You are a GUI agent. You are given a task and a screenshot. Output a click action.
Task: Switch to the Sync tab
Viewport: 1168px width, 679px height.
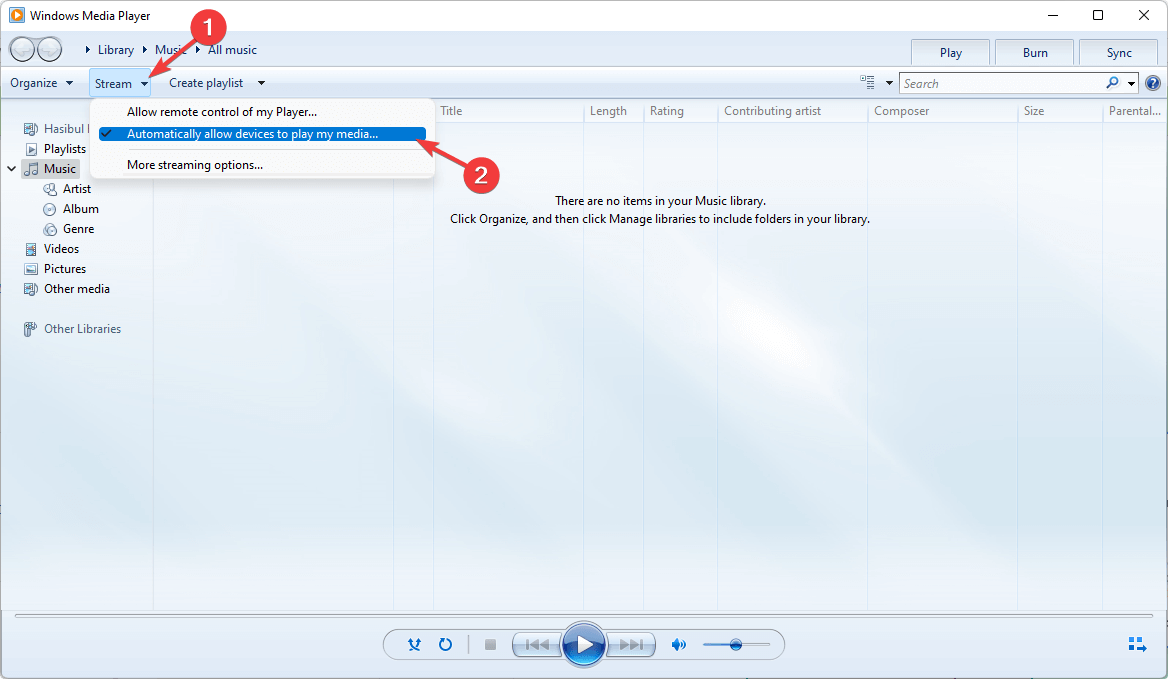pyautogui.click(x=1119, y=53)
